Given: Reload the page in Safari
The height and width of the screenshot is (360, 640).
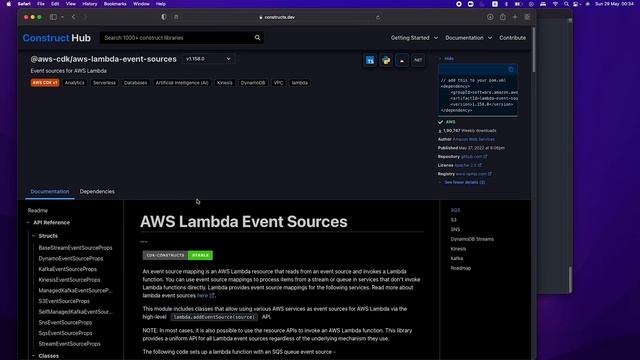Looking at the screenshot, I should [378, 17].
